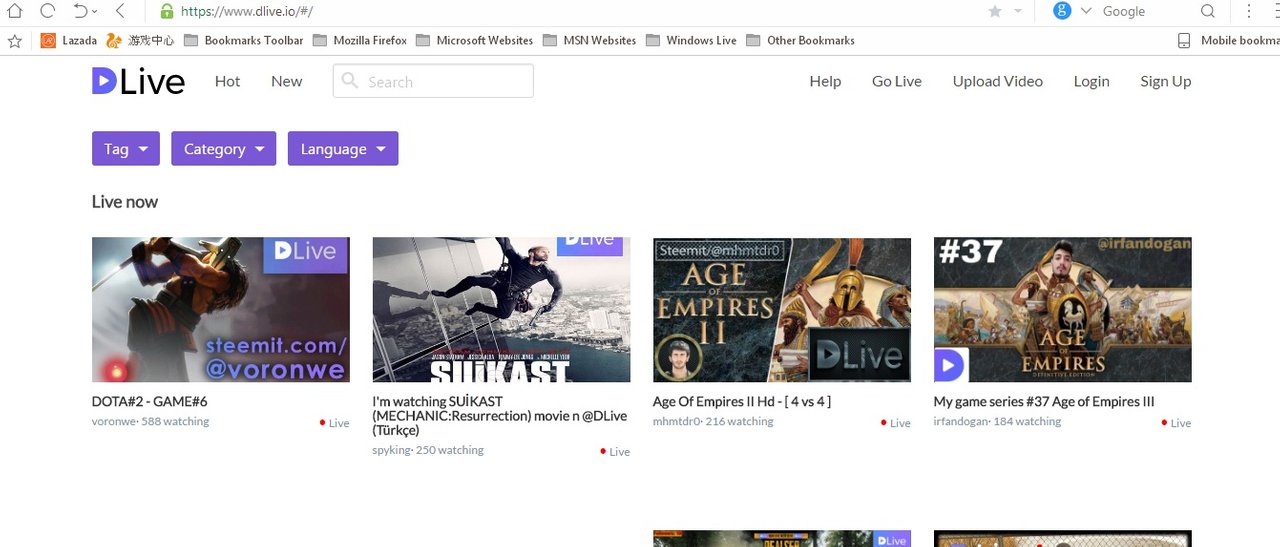Click the browser search magnifier icon
This screenshot has height=547, width=1280.
click(1208, 11)
